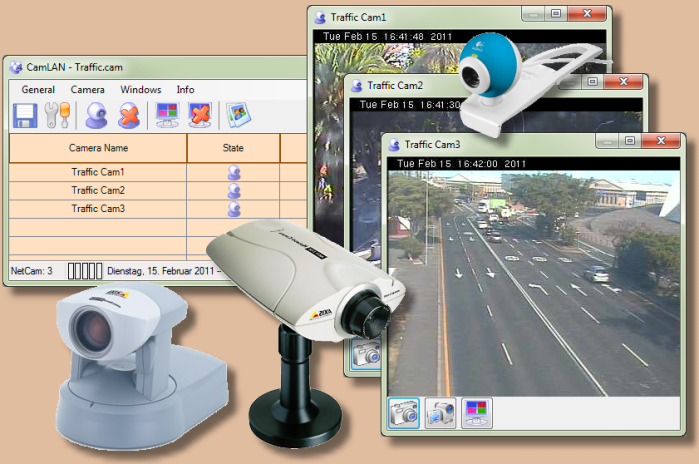Click the webcam icon in Traffic Cam2 title bar
This screenshot has height=464, width=699.
(357, 86)
